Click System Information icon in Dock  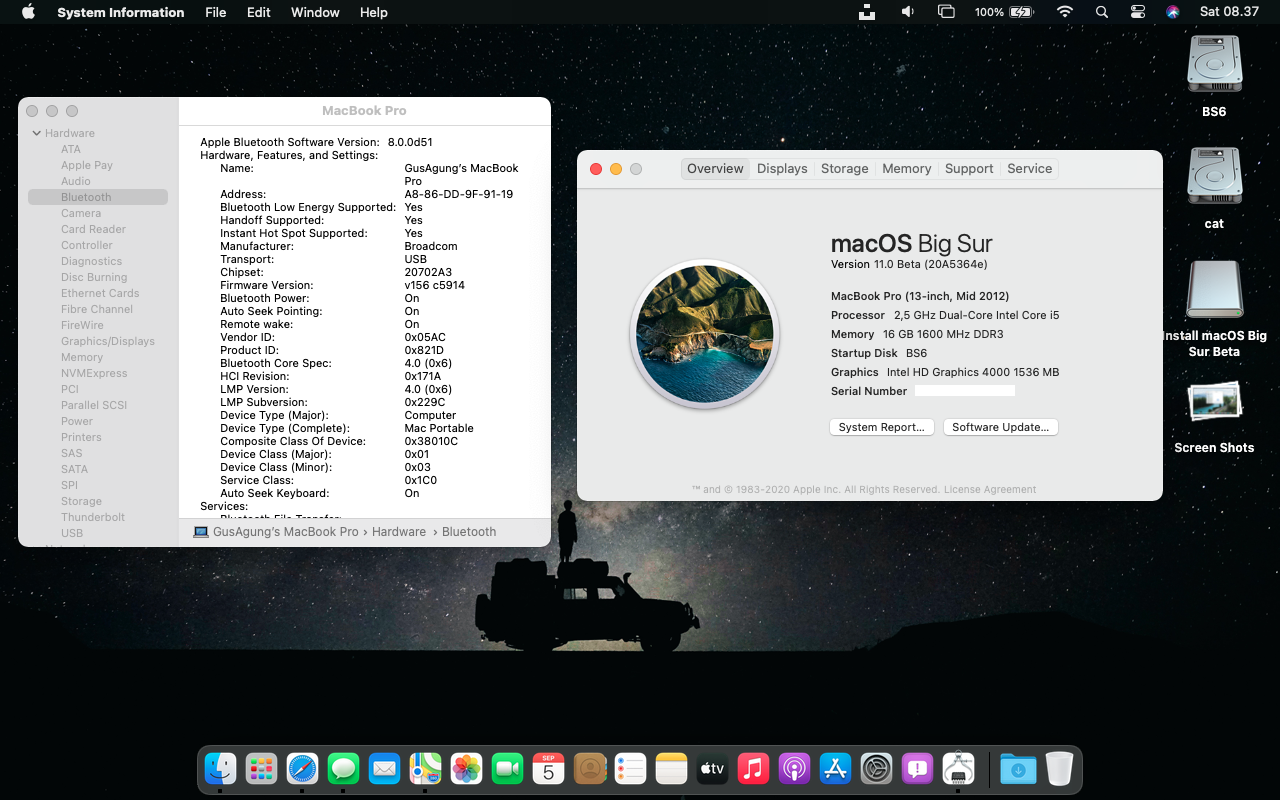958,768
